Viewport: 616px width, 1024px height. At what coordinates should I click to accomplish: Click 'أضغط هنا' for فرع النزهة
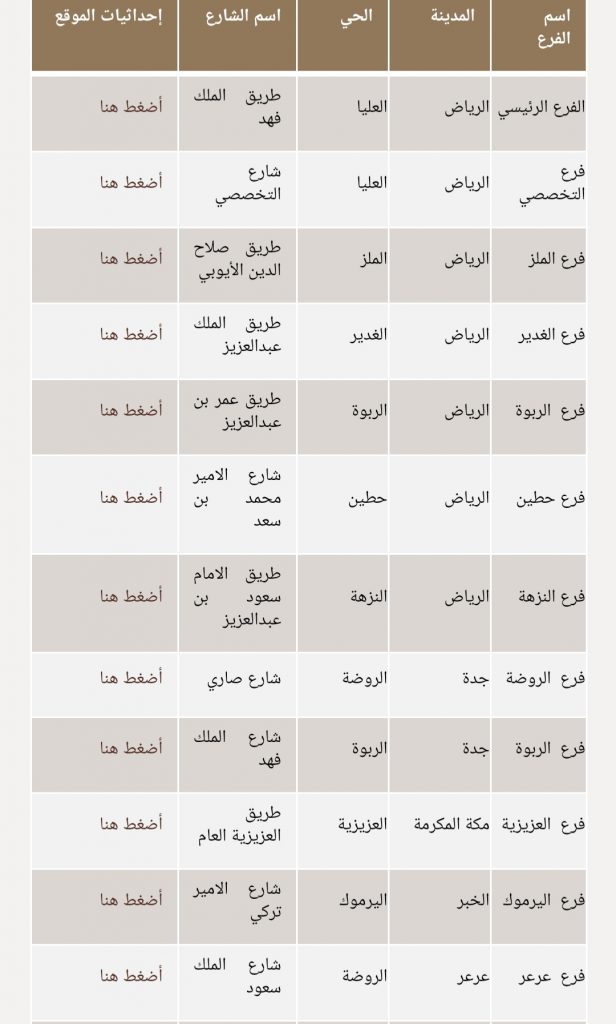pos(131,596)
